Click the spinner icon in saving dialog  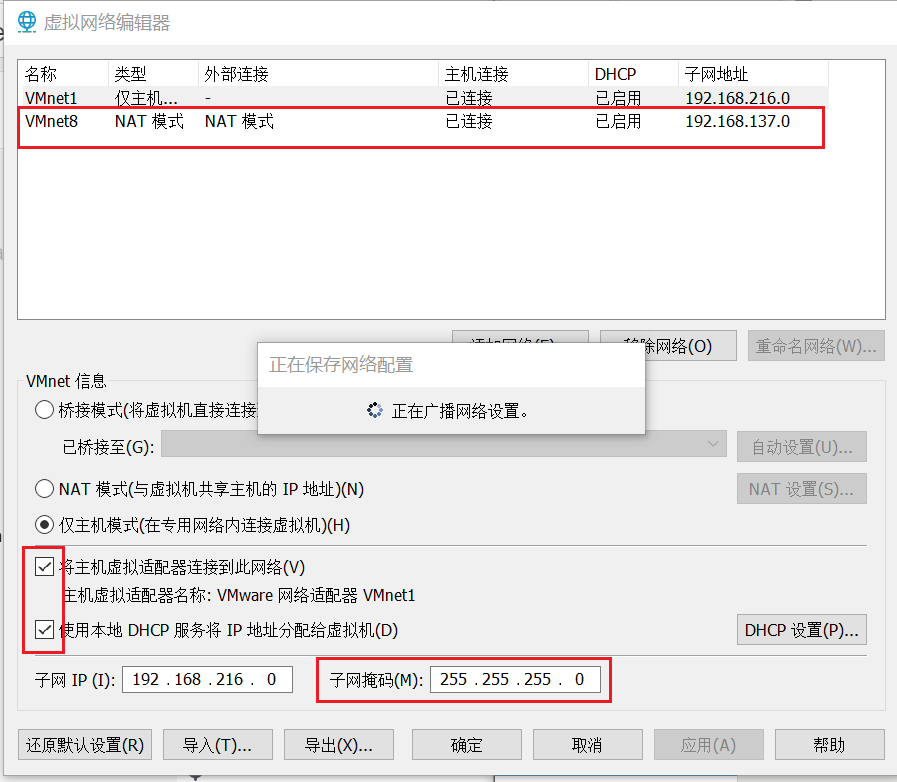(374, 410)
